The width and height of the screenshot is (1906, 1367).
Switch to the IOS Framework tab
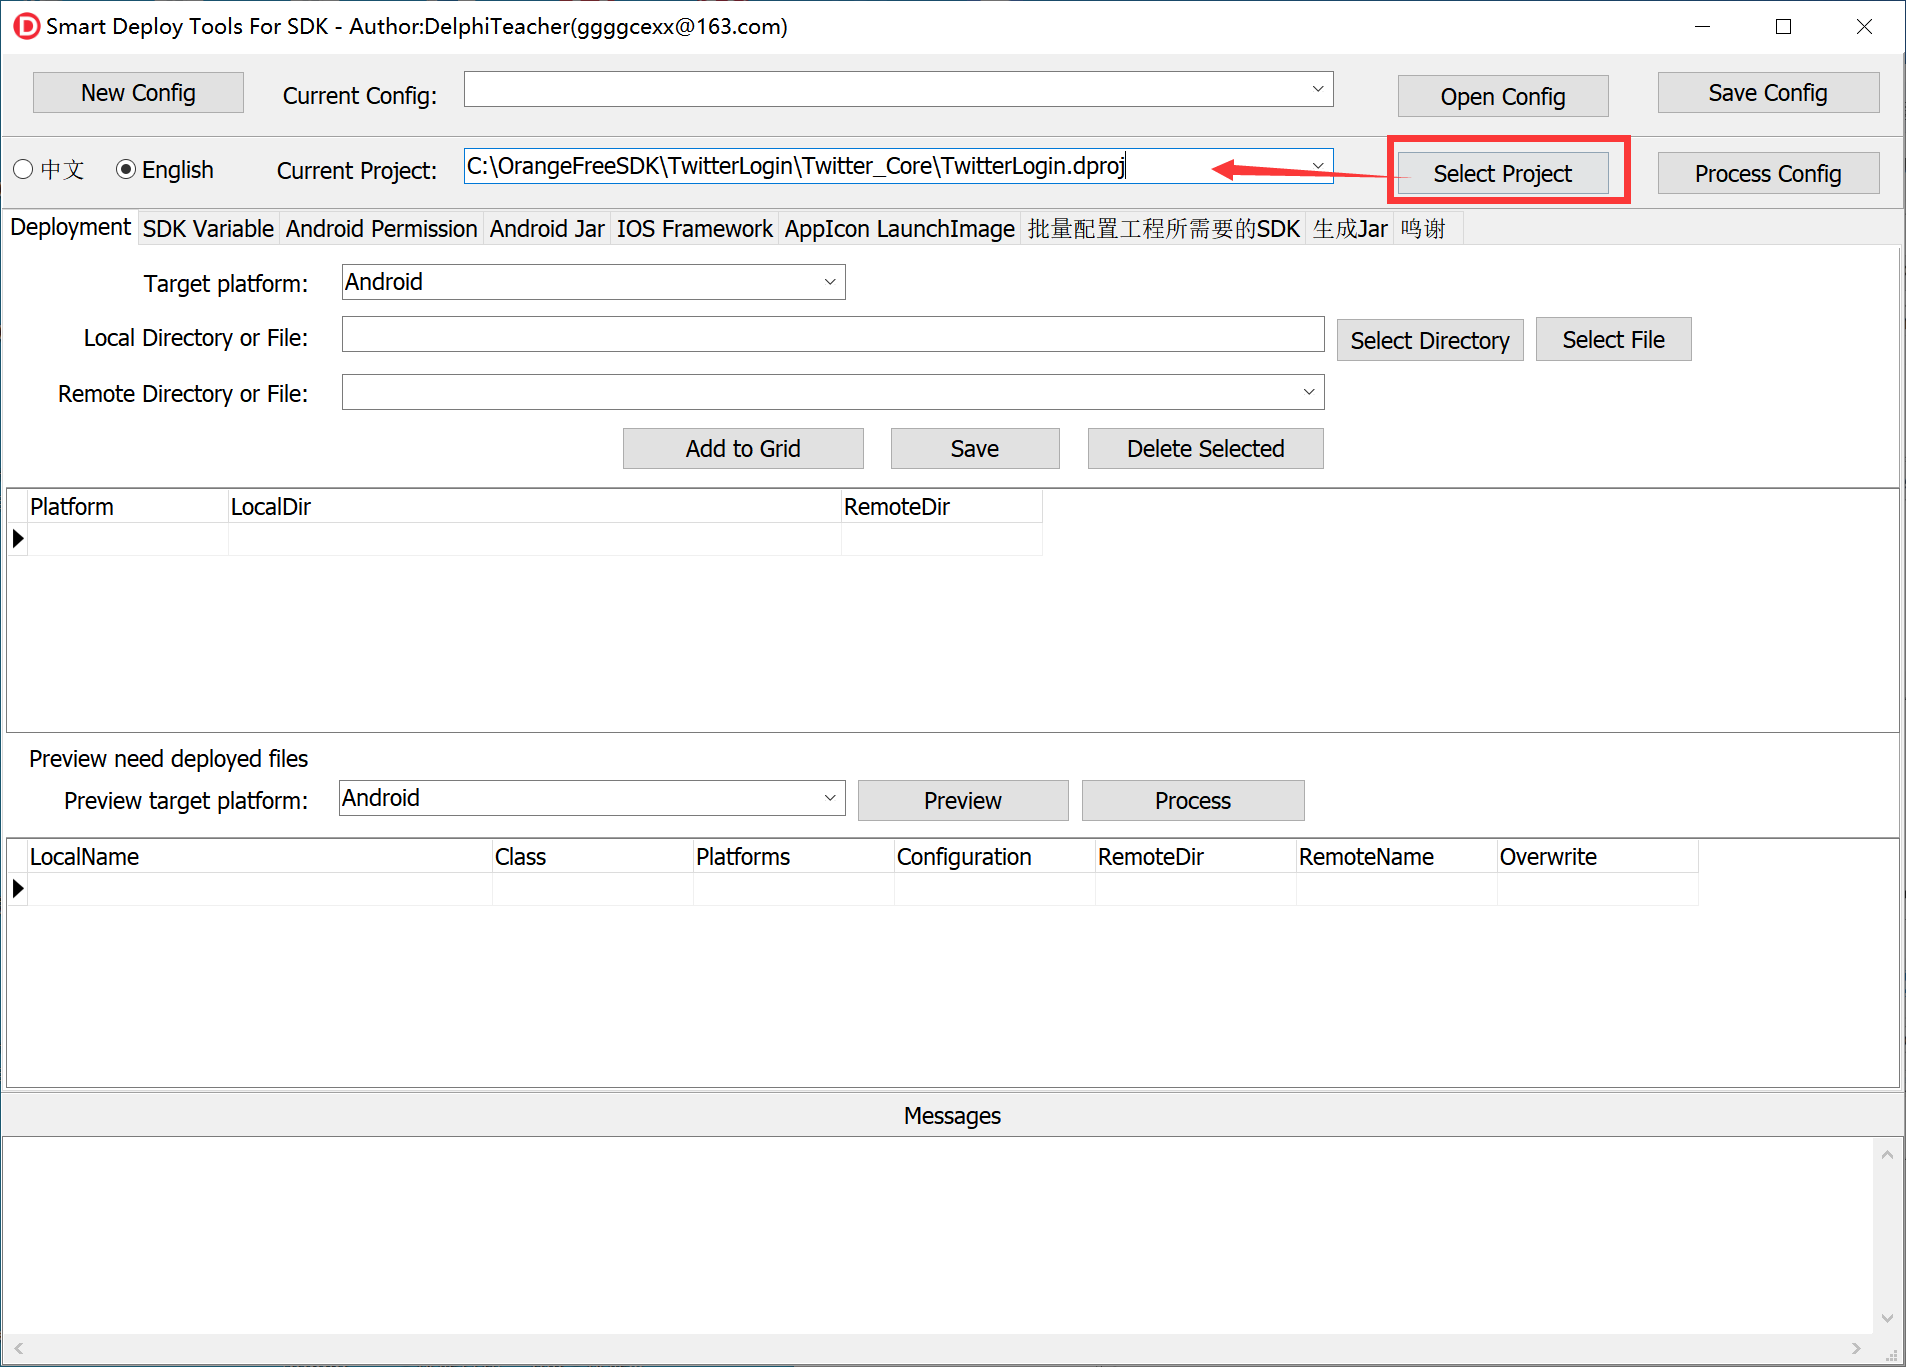point(694,229)
